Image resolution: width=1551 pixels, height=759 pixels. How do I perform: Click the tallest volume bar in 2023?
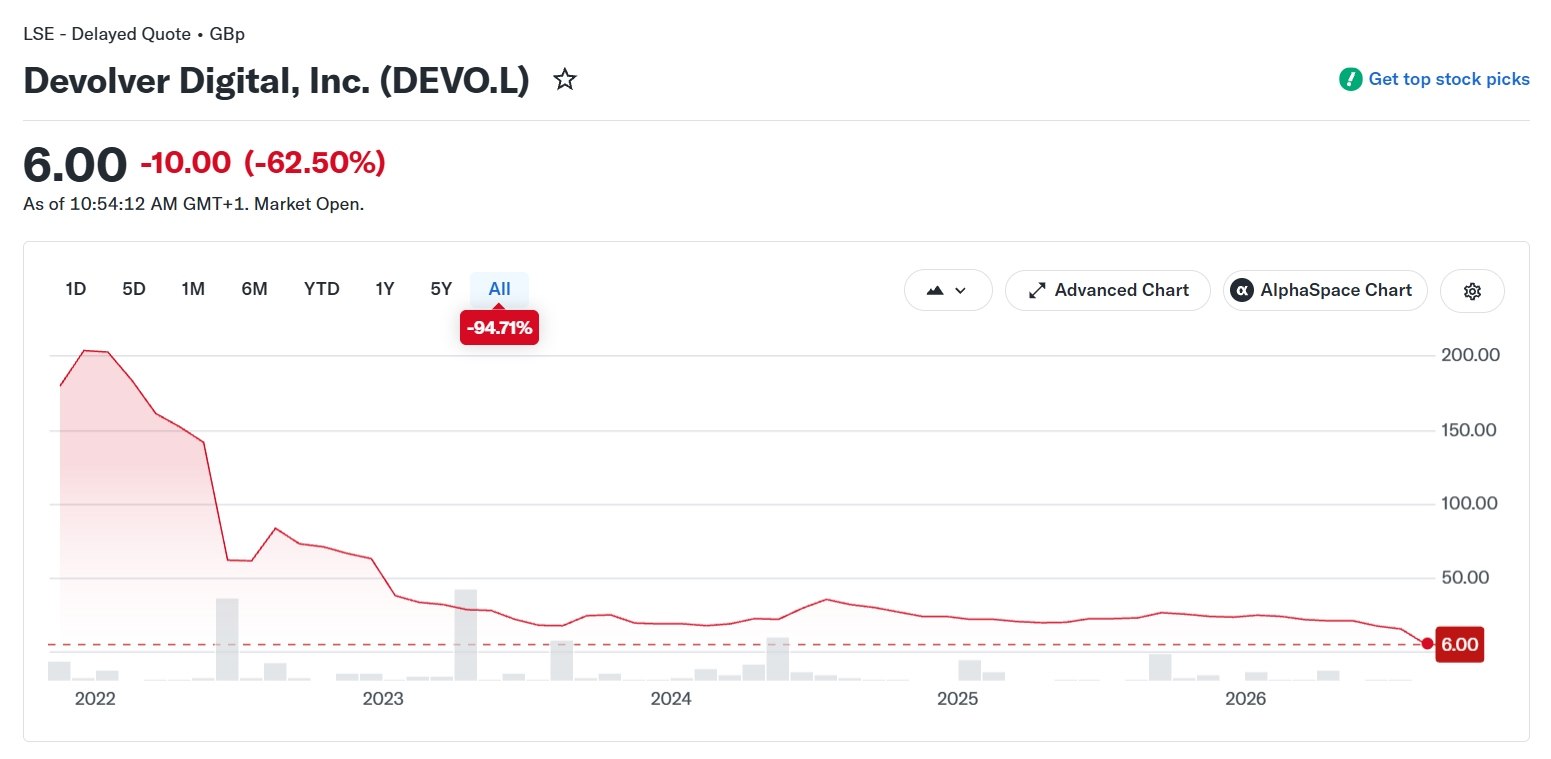click(466, 635)
